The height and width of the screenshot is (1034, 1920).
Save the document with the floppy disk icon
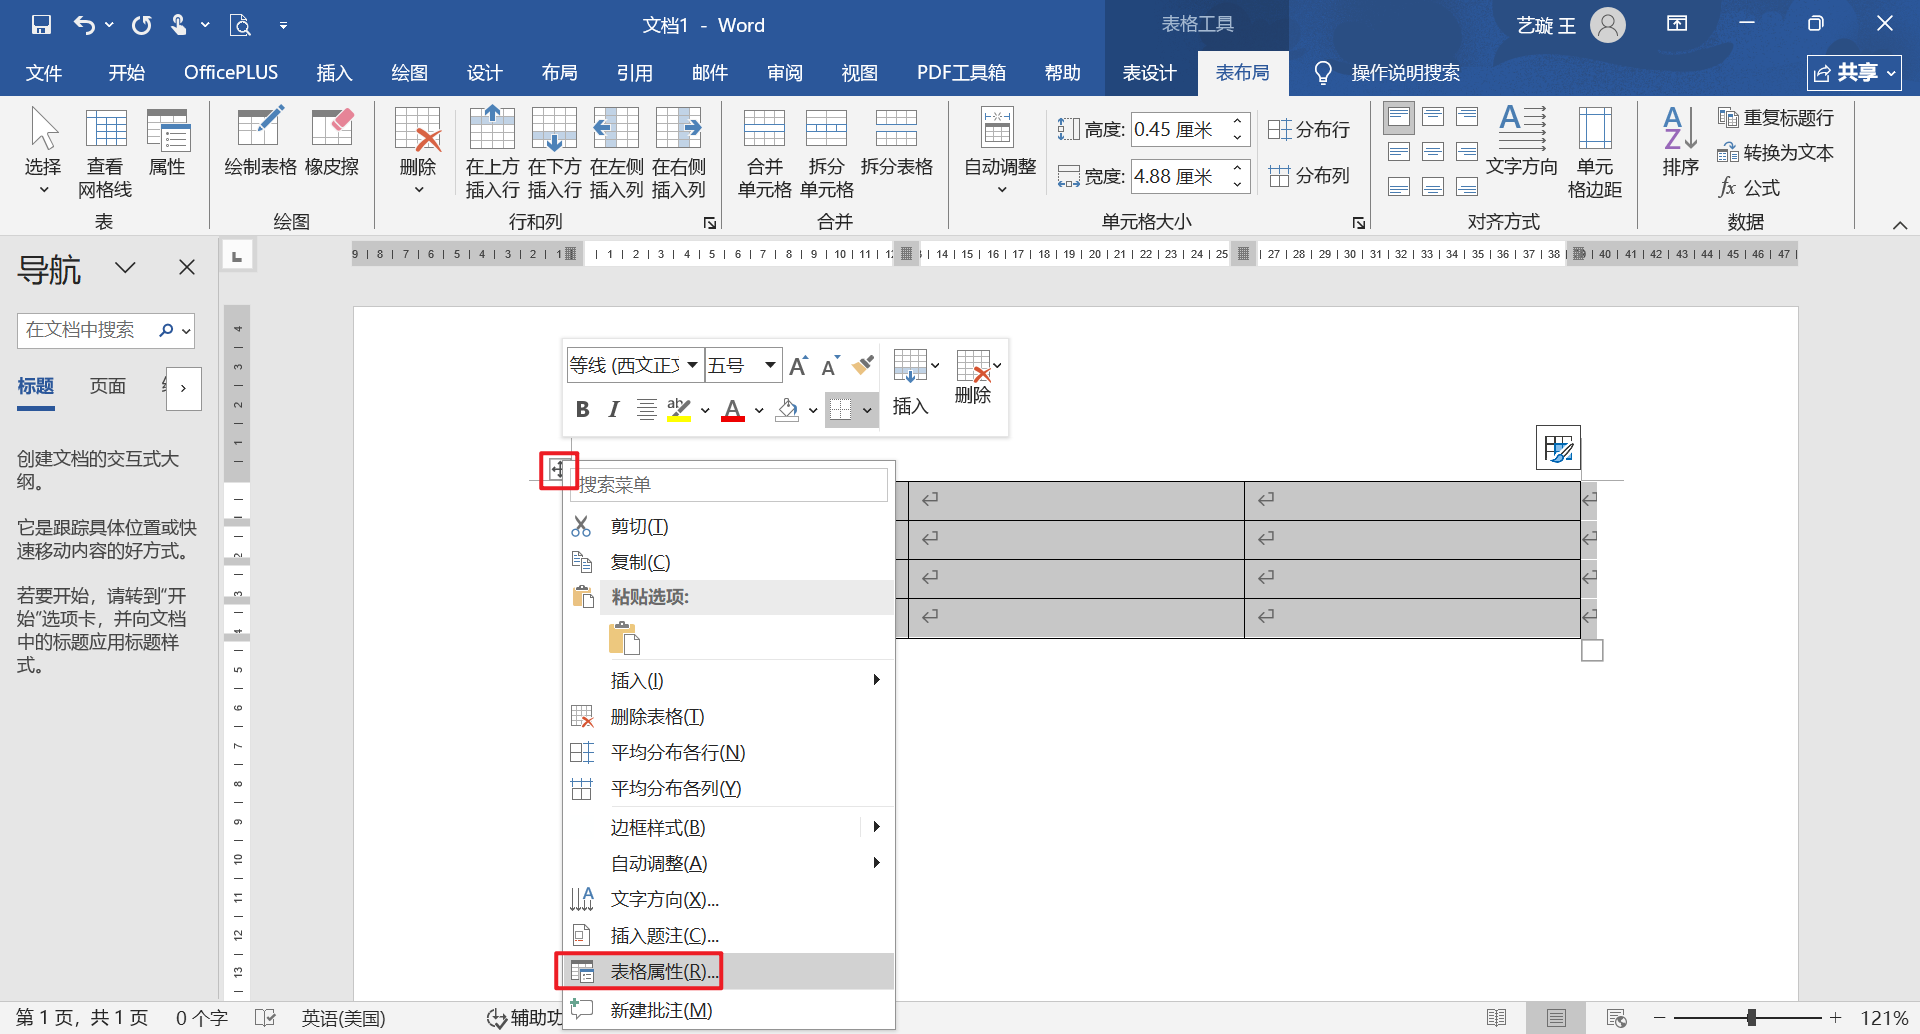click(41, 25)
